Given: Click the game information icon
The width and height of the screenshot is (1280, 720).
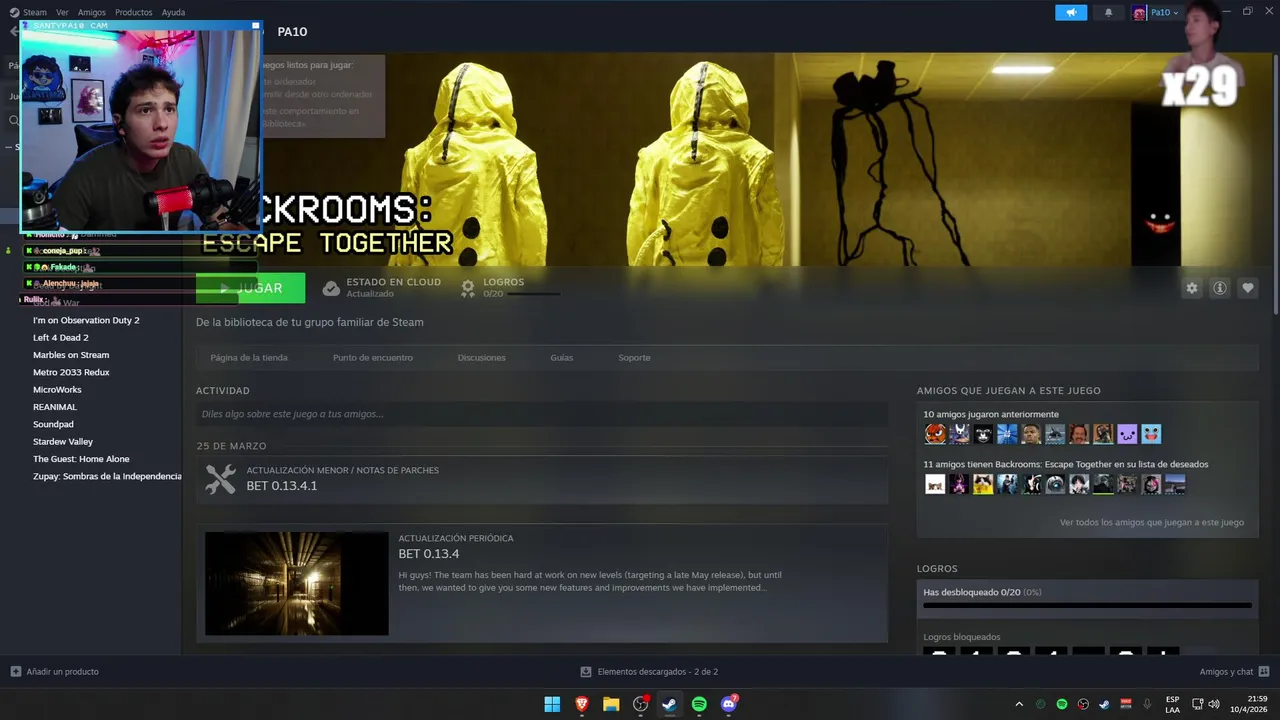Looking at the screenshot, I should 1220,288.
